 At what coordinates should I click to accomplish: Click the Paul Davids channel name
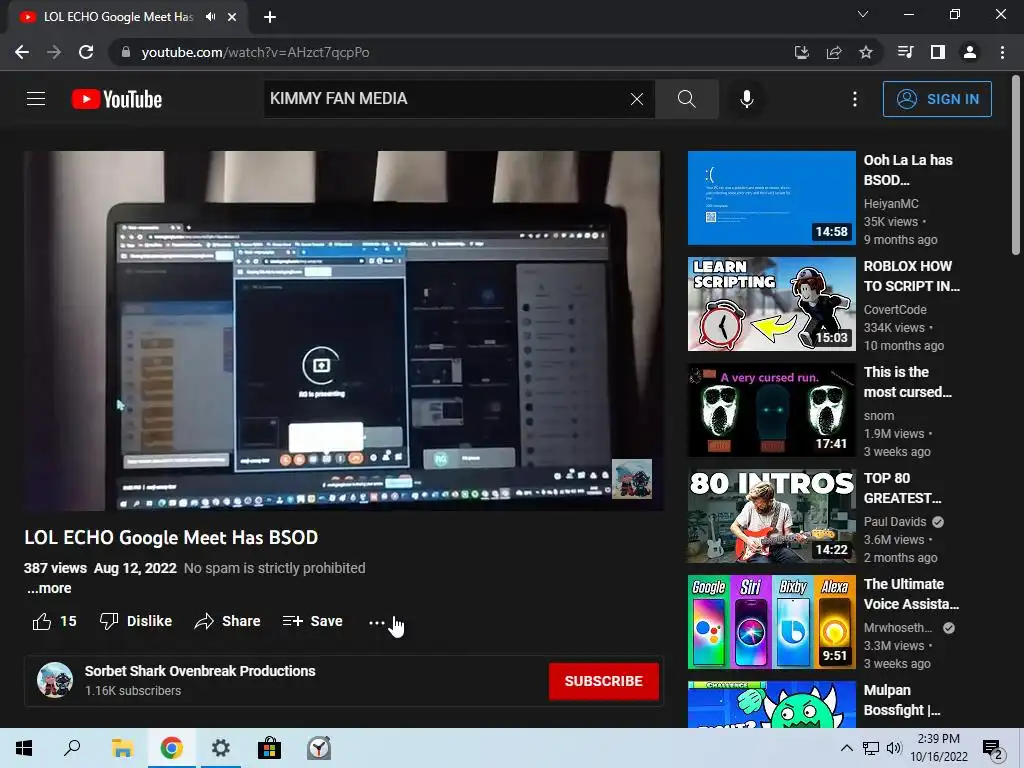tap(895, 522)
